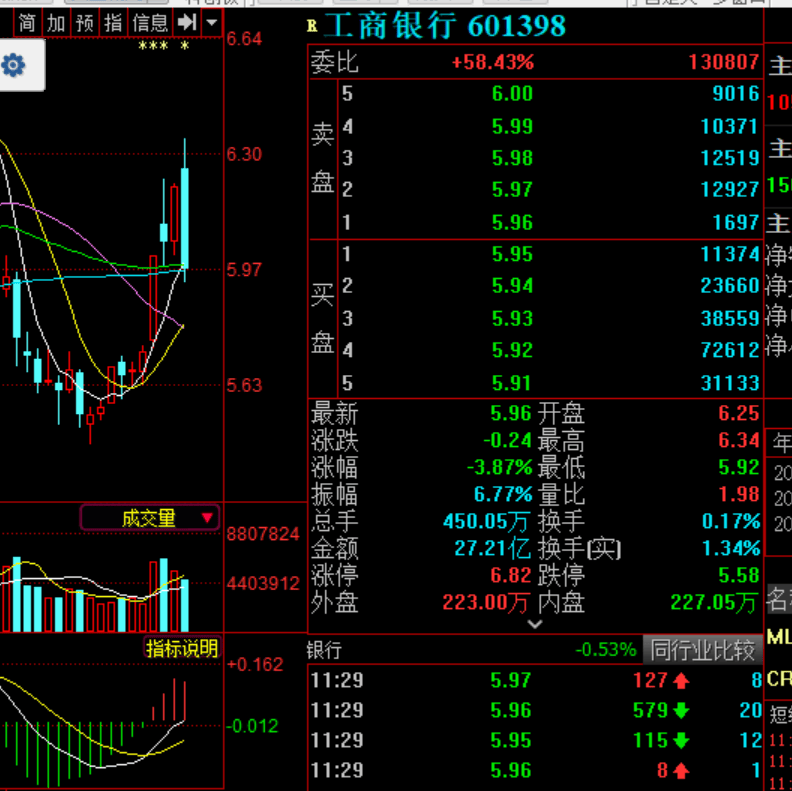Toggle the 简 chart mode button

click(27, 22)
